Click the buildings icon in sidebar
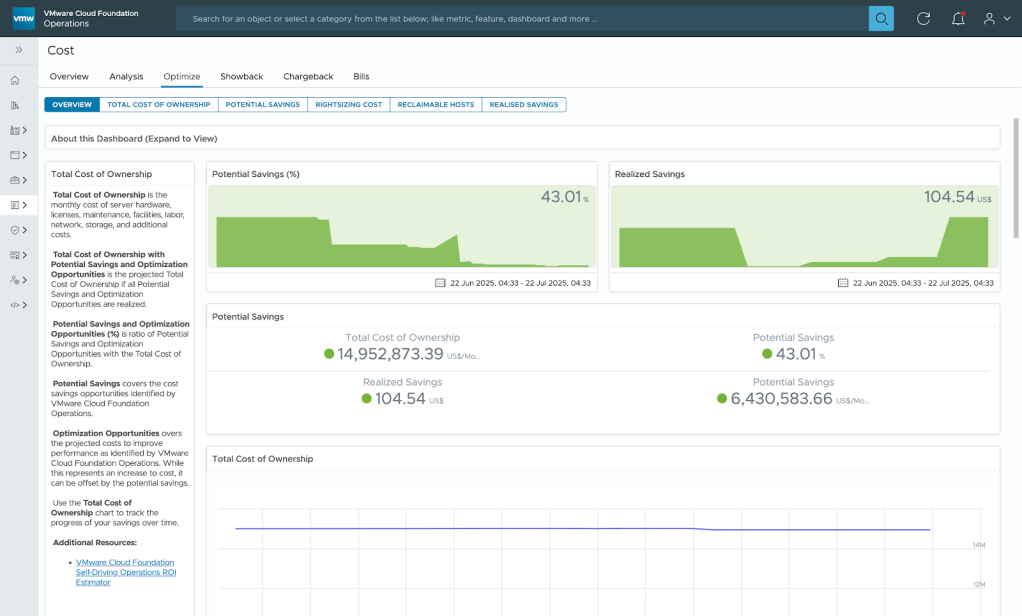Image resolution: width=1022 pixels, height=616 pixels. click(15, 105)
